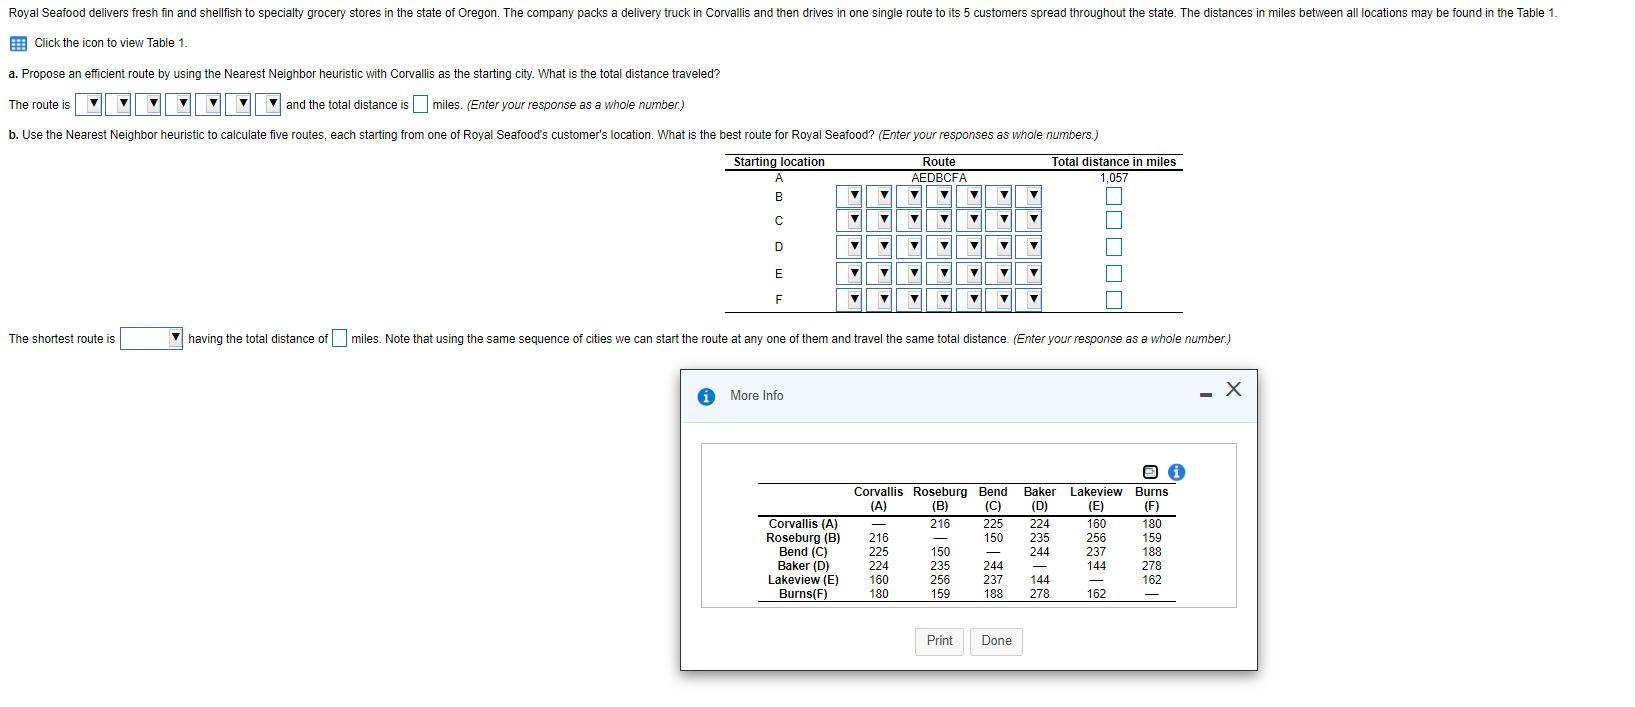Click the '1,057' total distance value
This screenshot has width=1635, height=707.
1114,178
